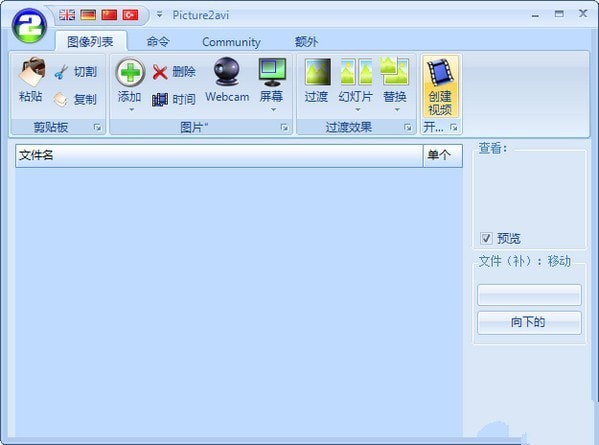Image resolution: width=599 pixels, height=445 pixels.
Task: Click the 文件名 column header
Action: point(219,155)
